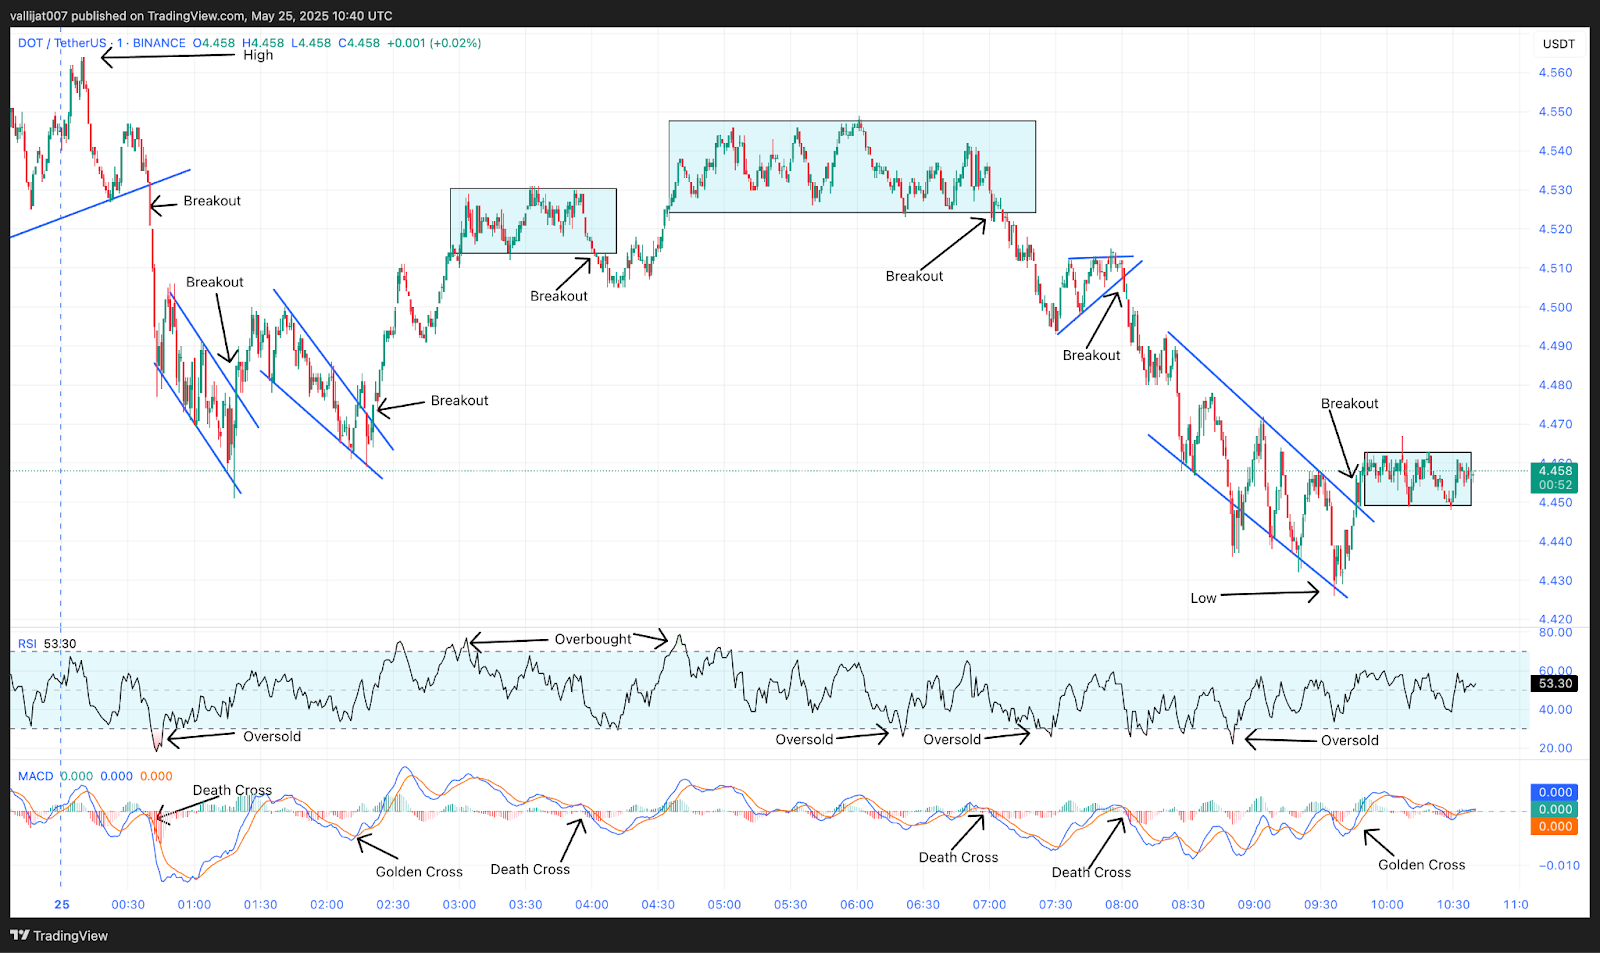Click the 04:30 time axis label
This screenshot has width=1600, height=953.
[x=658, y=904]
